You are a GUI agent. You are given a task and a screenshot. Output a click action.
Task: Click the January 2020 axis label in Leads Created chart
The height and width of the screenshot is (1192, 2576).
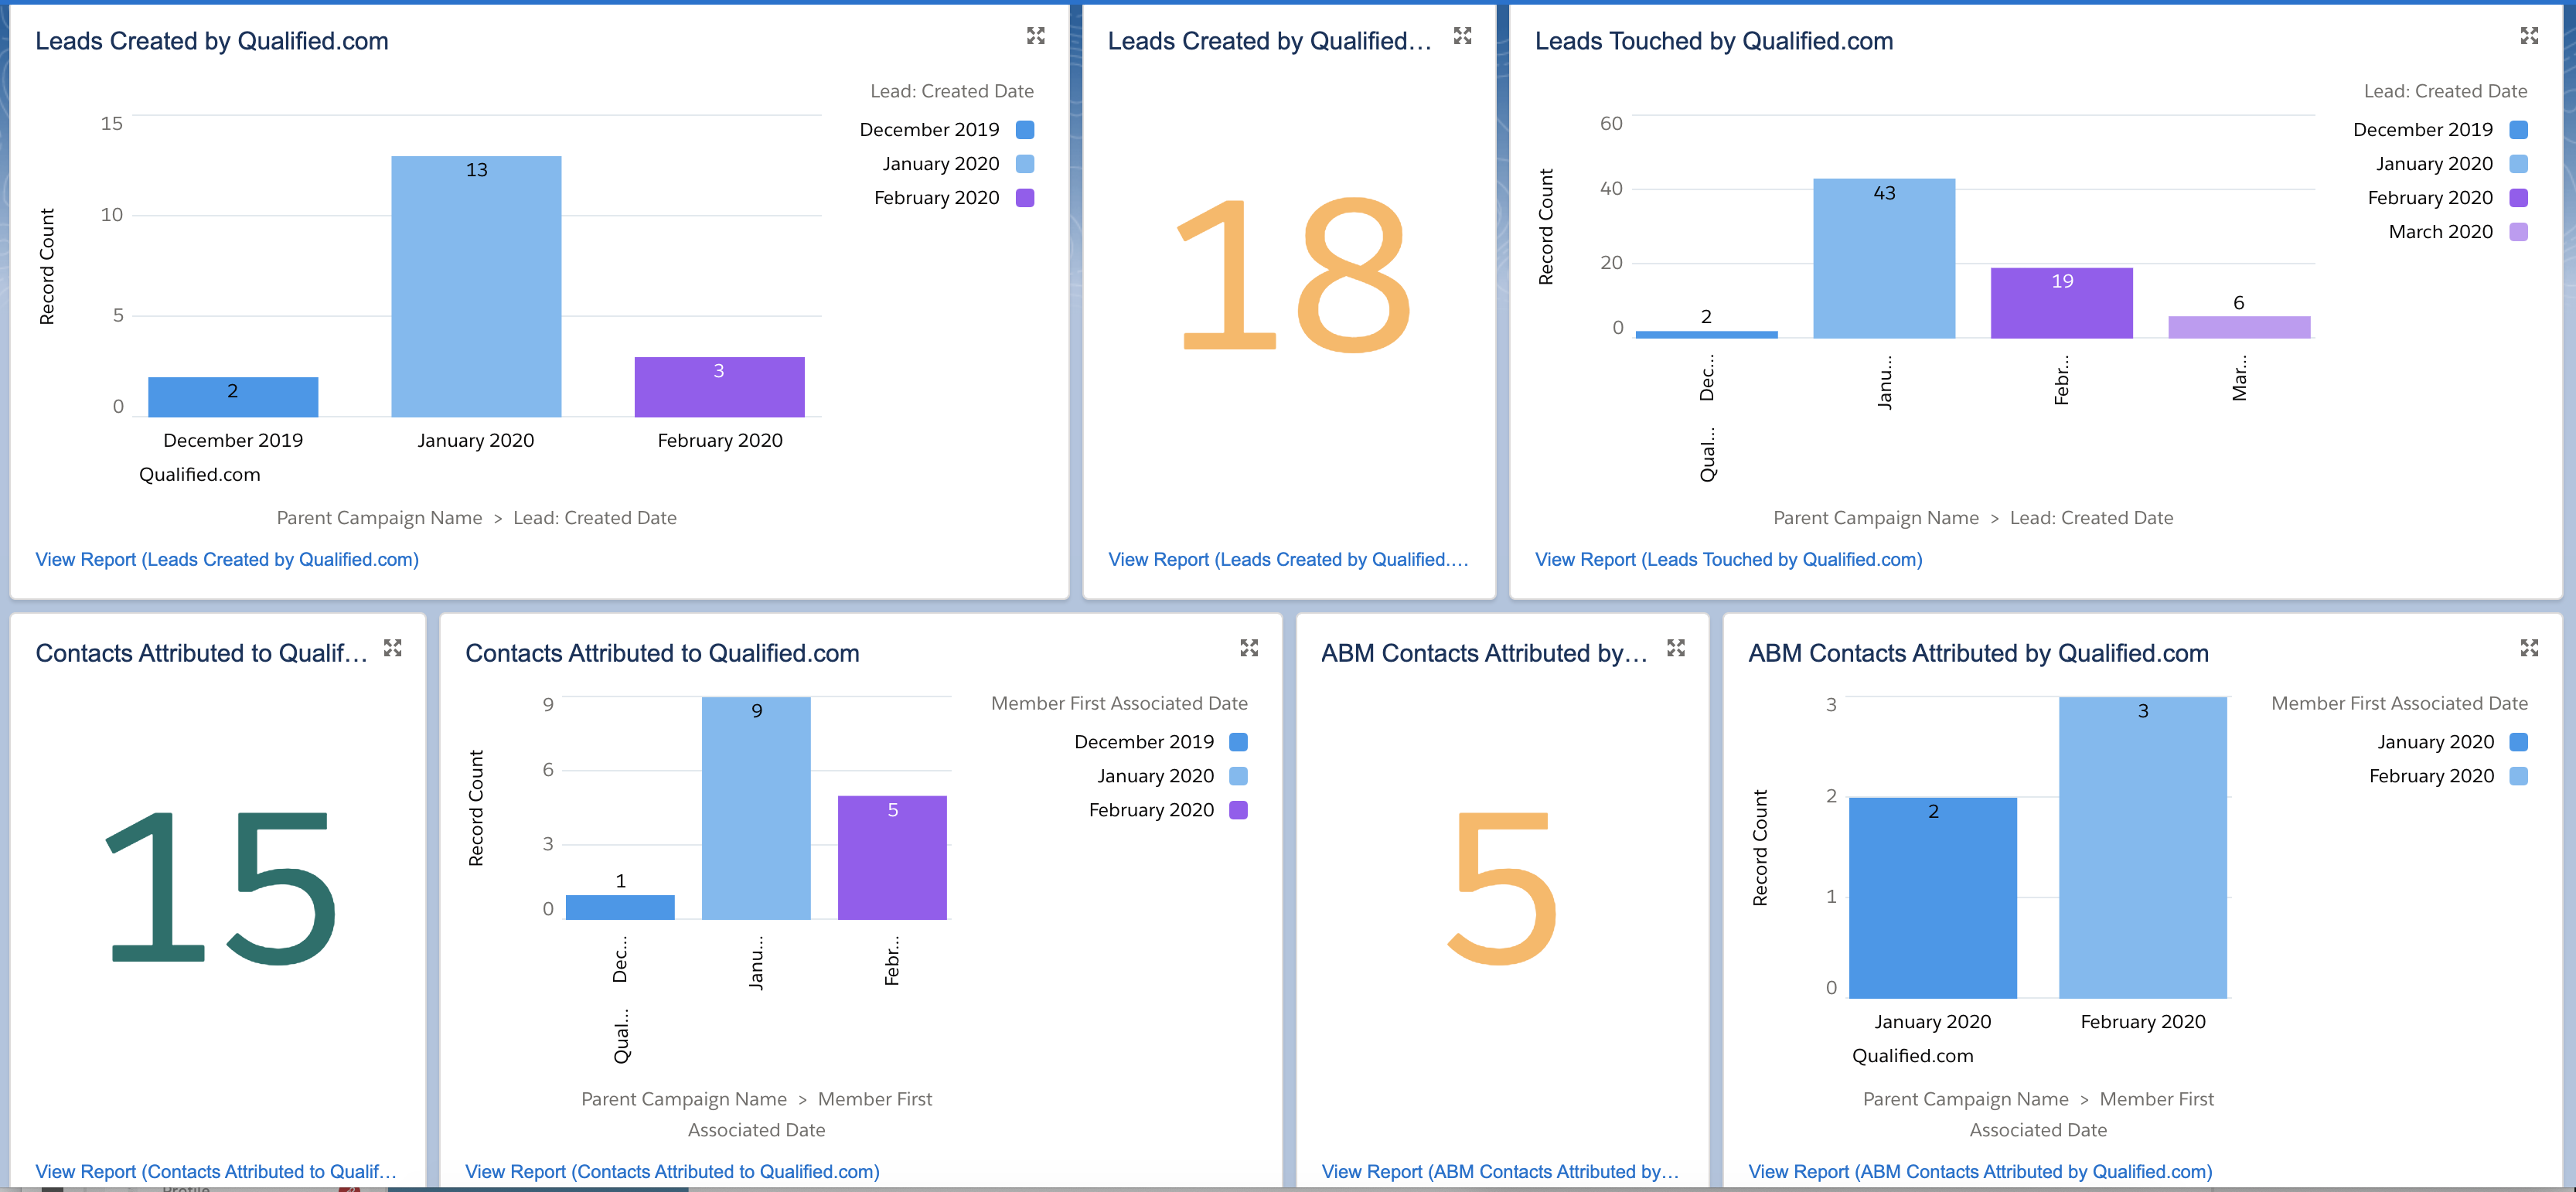pyautogui.click(x=476, y=441)
